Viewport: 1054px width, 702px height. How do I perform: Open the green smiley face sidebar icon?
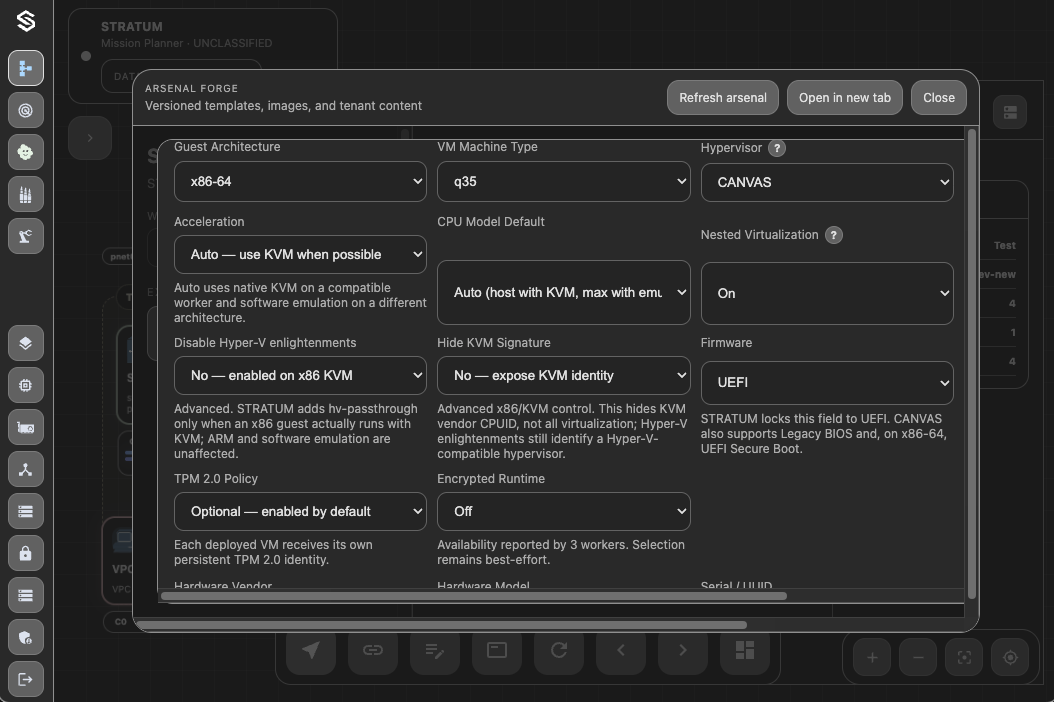[x=26, y=152]
